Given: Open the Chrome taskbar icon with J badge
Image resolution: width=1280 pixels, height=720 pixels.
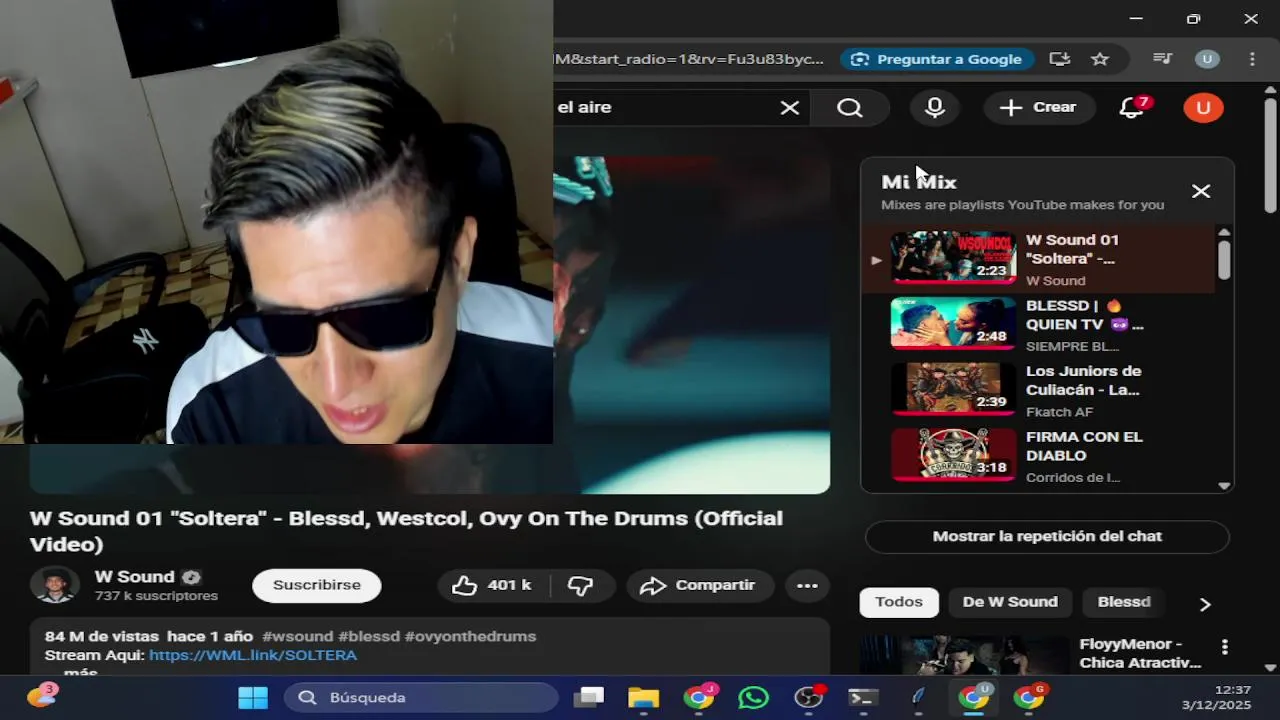Looking at the screenshot, I should point(699,697).
